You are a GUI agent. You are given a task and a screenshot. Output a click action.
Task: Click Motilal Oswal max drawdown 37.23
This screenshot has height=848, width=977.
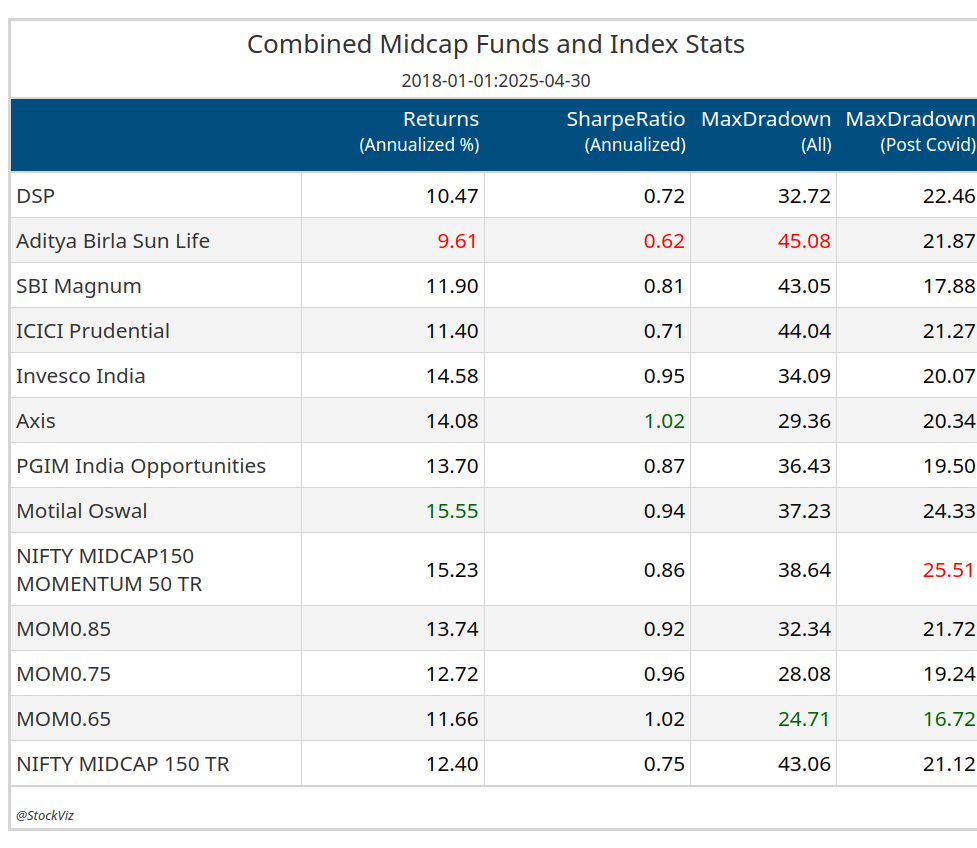pyautogui.click(x=804, y=511)
